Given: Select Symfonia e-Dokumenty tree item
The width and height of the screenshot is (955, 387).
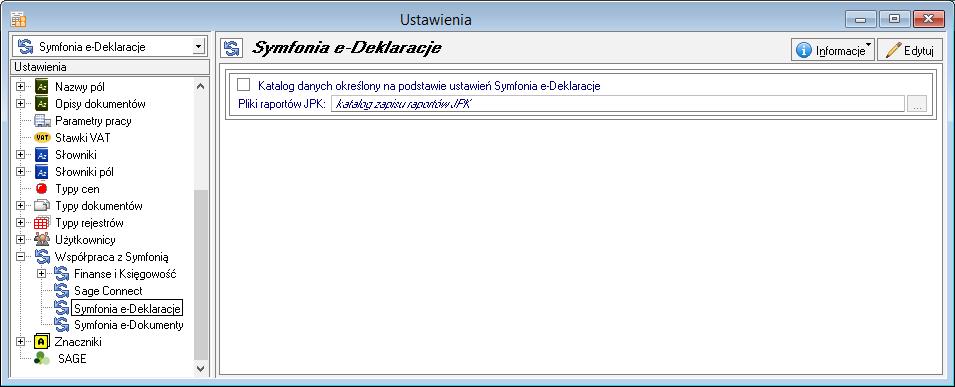Looking at the screenshot, I should pos(129,325).
